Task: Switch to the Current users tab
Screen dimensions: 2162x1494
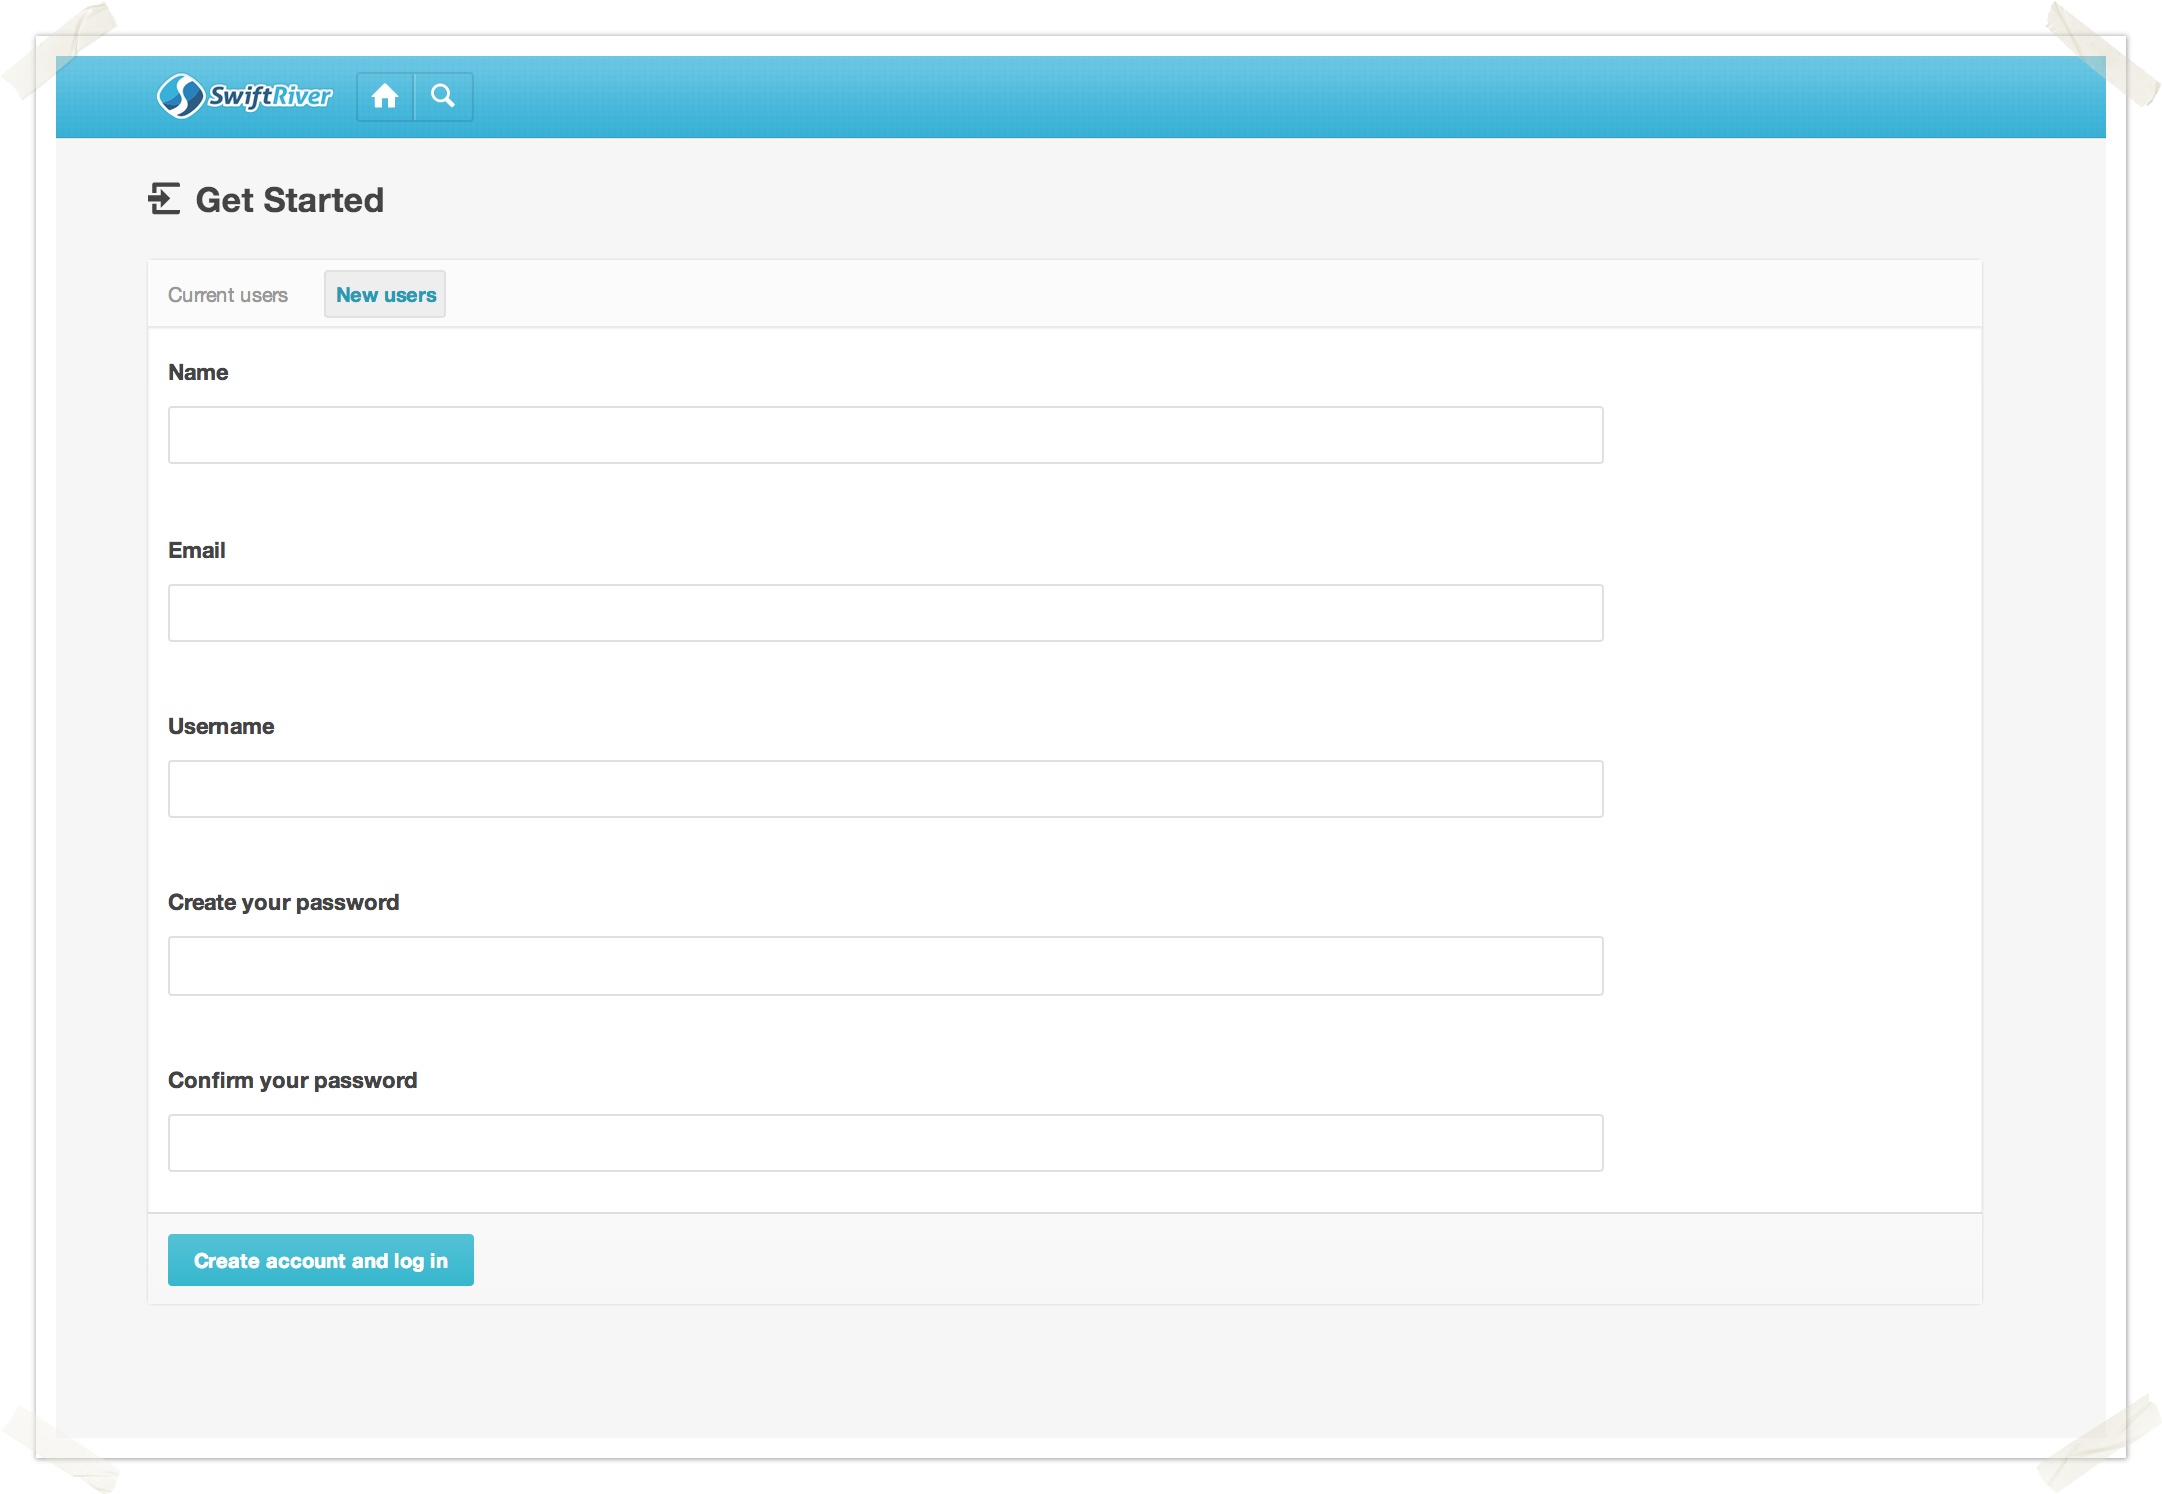Action: [228, 295]
